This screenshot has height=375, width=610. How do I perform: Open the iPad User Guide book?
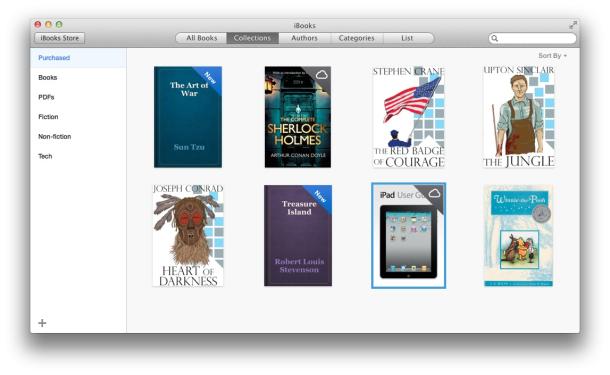coord(408,236)
